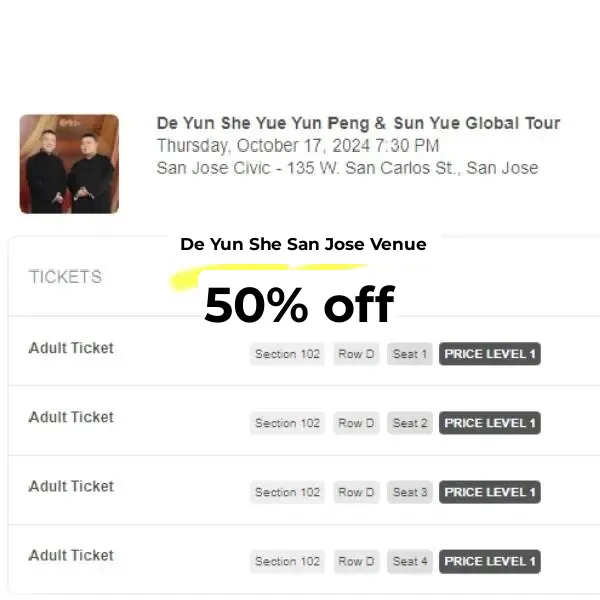Click Section 102 tag in Seat 2 row

[287, 423]
